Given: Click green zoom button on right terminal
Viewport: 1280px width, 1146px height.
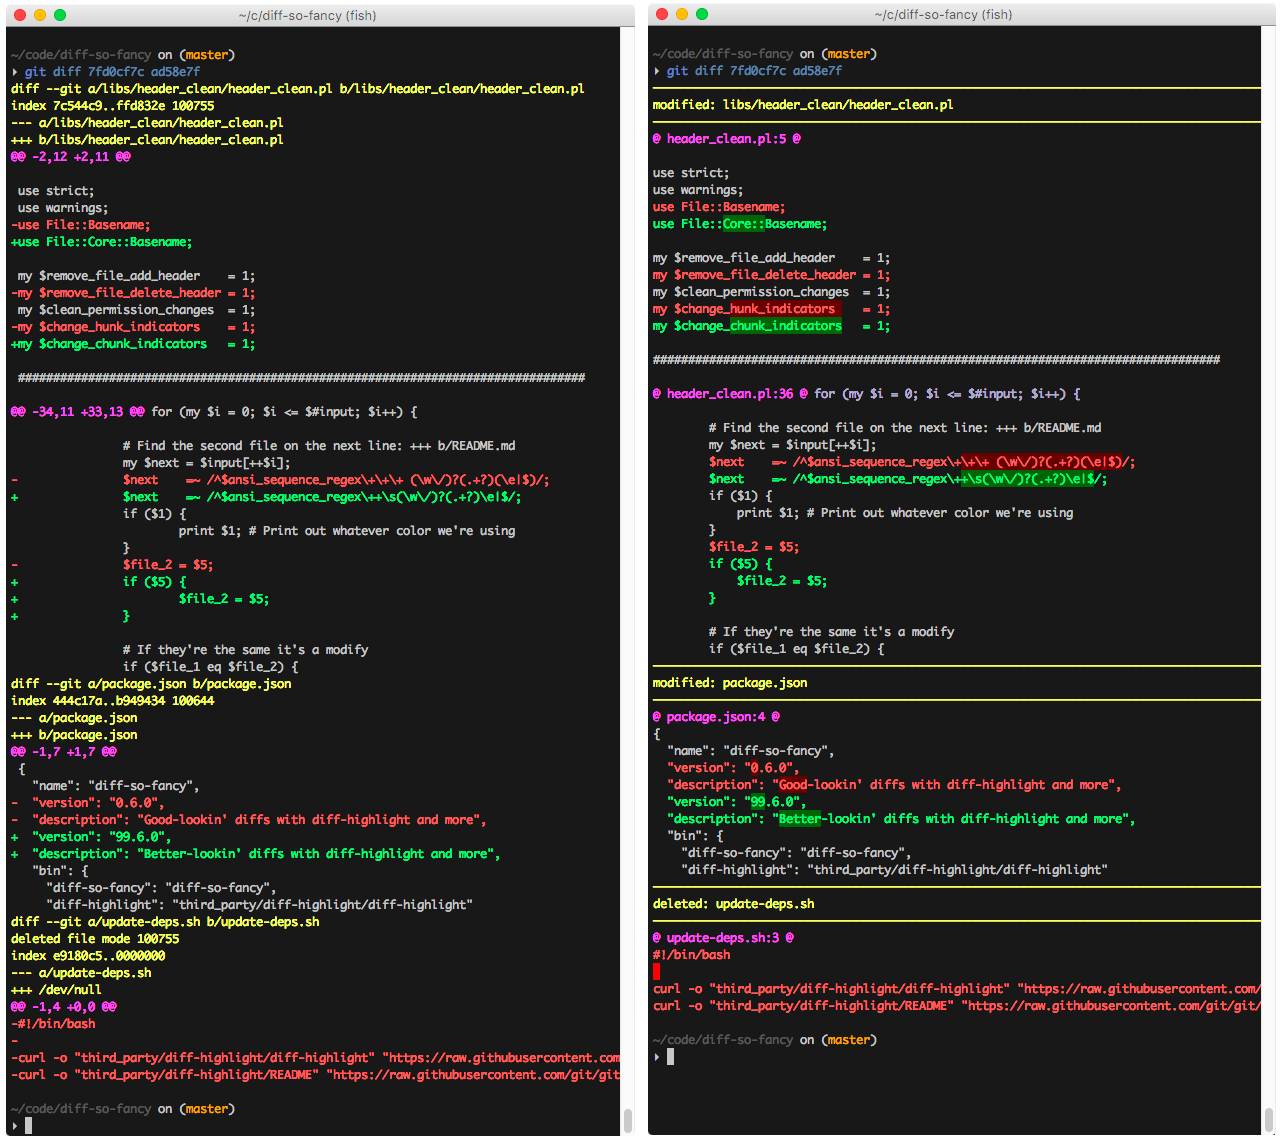Looking at the screenshot, I should pos(702,14).
